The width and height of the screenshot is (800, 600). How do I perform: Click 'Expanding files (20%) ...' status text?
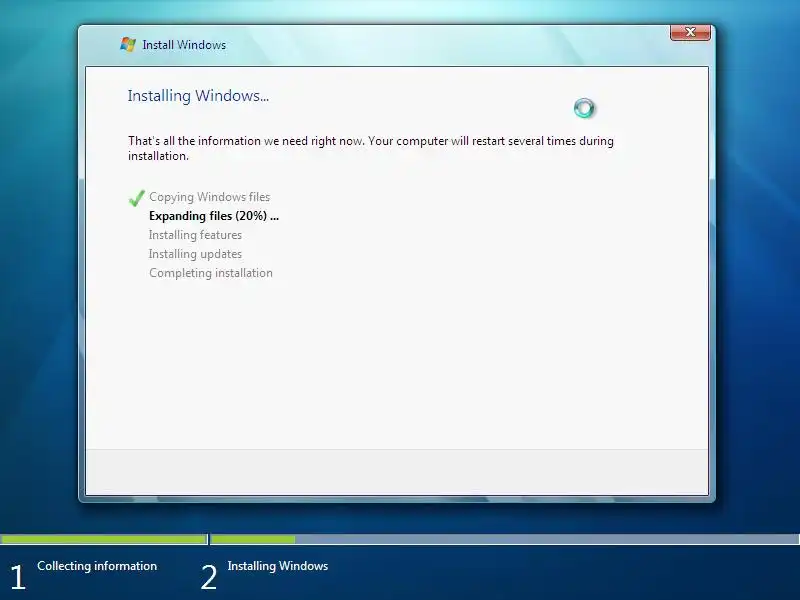[x=214, y=216]
